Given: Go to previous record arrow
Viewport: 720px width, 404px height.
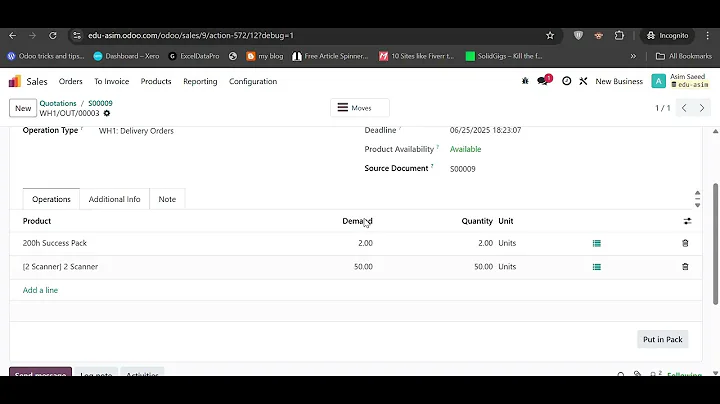Looking at the screenshot, I should click(x=684, y=108).
